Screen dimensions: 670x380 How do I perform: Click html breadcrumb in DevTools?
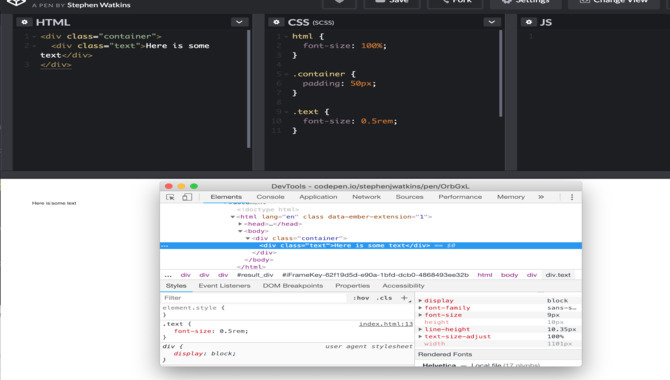pyautogui.click(x=485, y=275)
